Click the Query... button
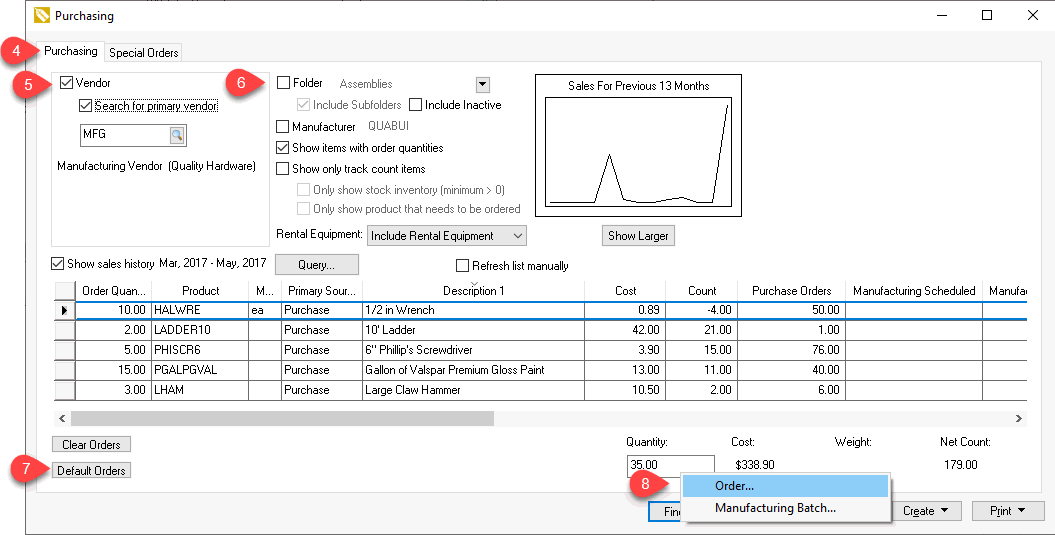The image size is (1055, 535). (316, 264)
